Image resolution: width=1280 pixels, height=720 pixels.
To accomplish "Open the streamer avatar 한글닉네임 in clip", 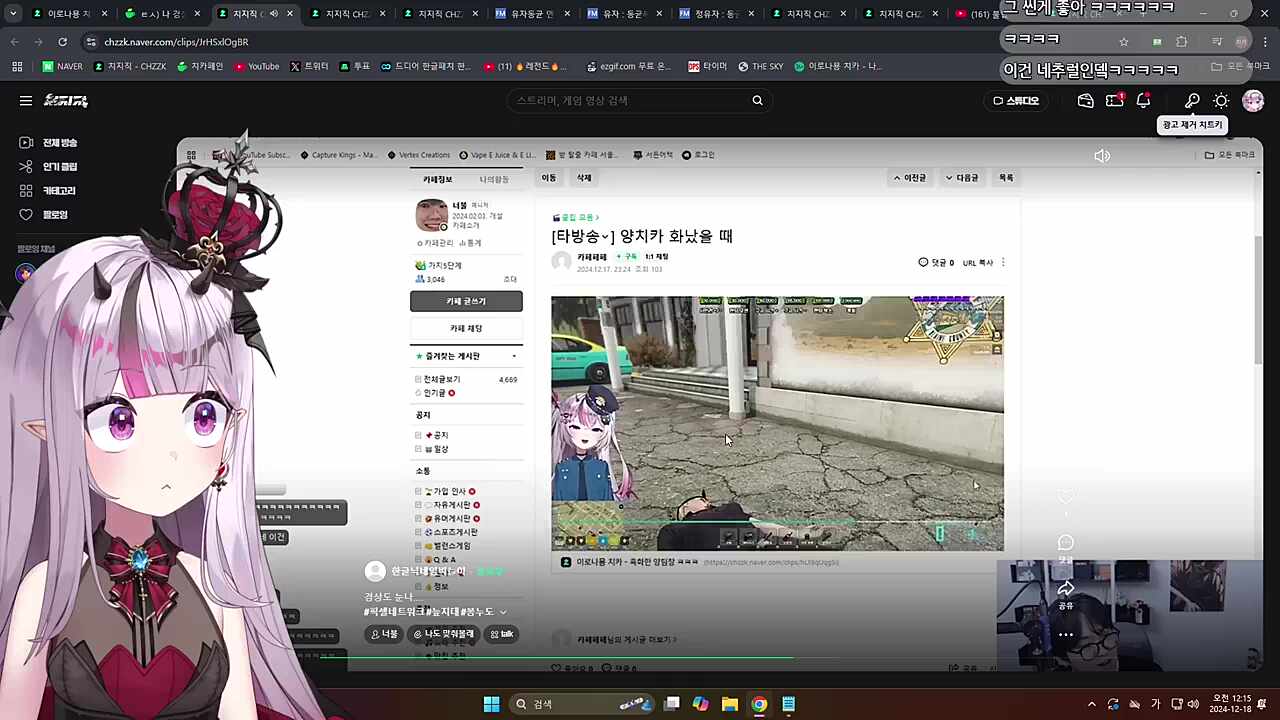I will tap(375, 571).
